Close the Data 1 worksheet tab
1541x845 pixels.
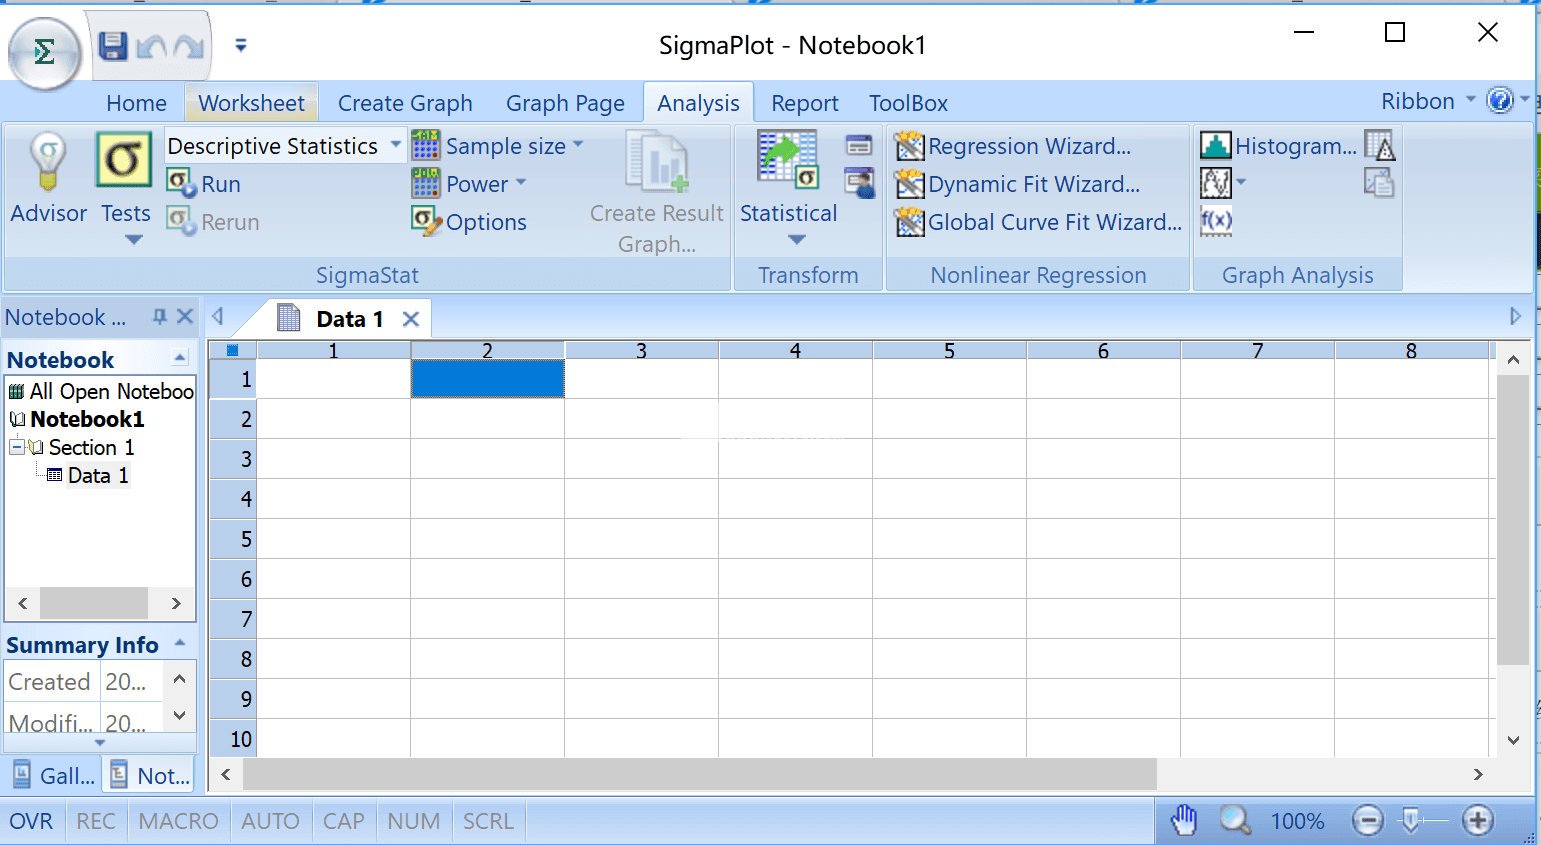tap(410, 319)
